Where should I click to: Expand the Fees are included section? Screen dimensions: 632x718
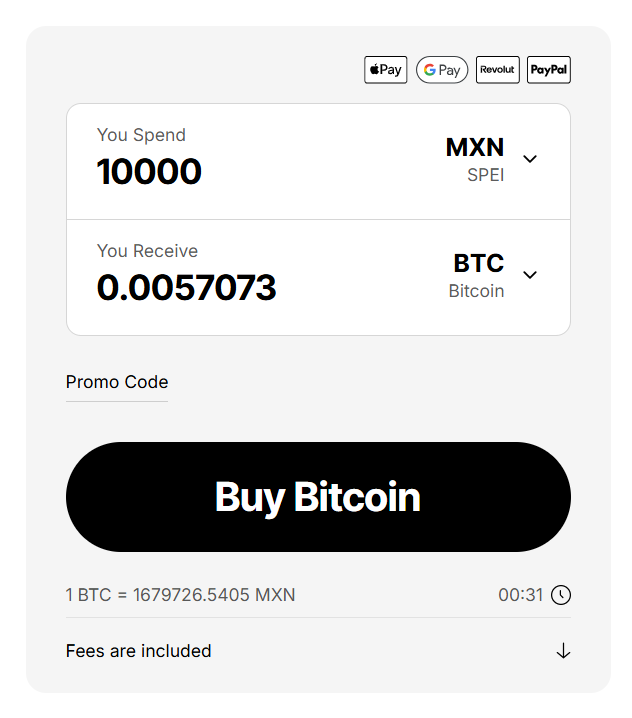pos(139,651)
